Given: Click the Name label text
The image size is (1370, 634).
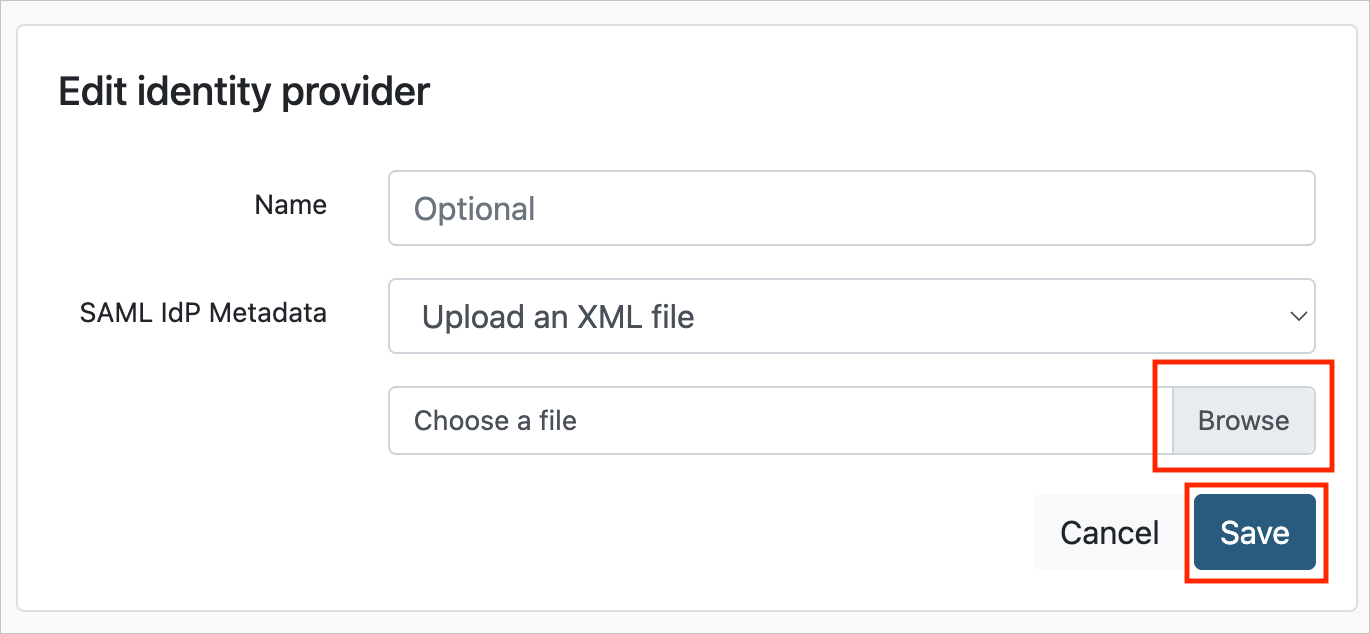Looking at the screenshot, I should [290, 205].
